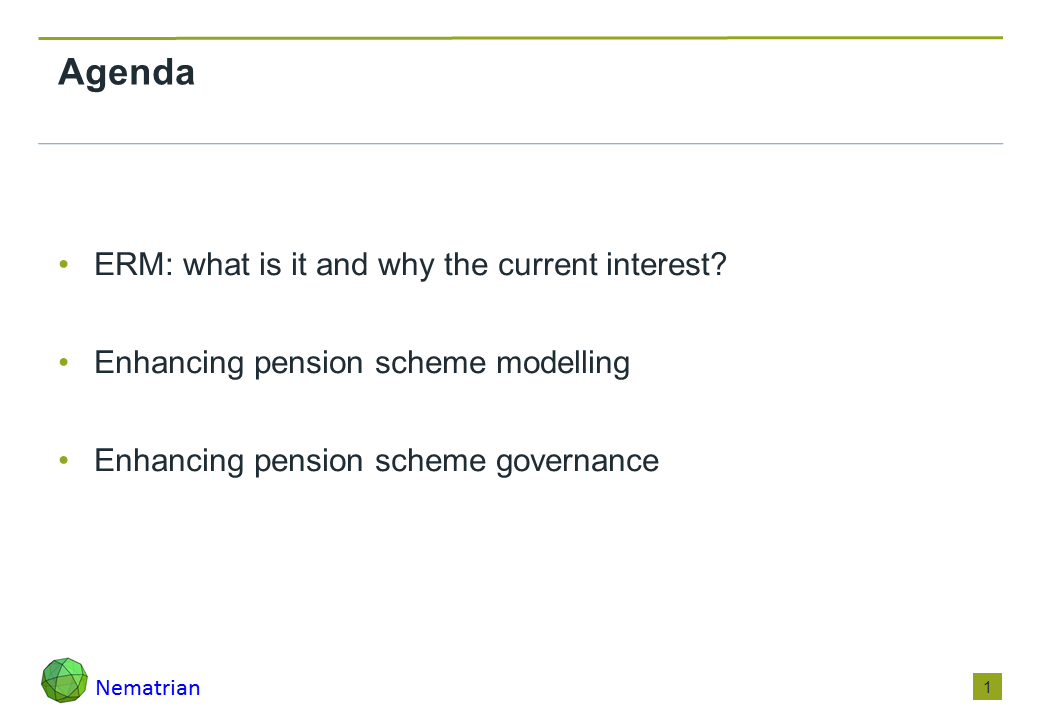The width and height of the screenshot is (1040, 720).
Task: Select the word 'modelling' in second bullet
Action: pyautogui.click(x=563, y=362)
